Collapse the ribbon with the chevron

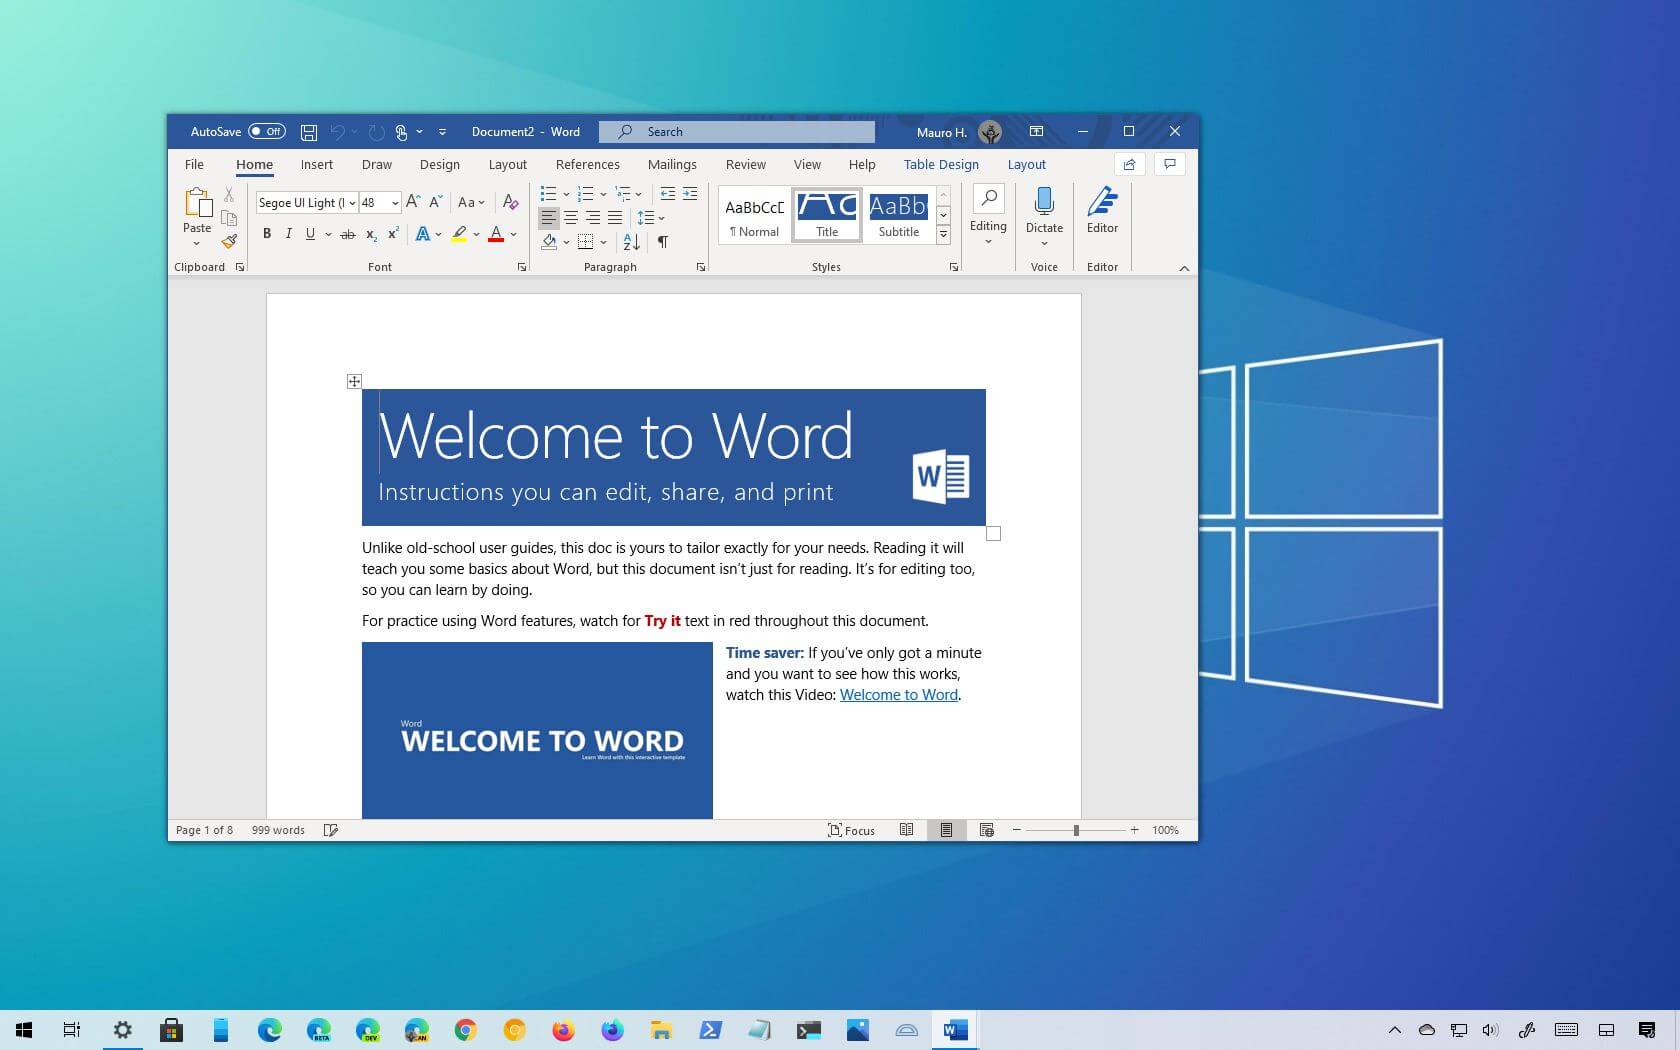point(1184,268)
